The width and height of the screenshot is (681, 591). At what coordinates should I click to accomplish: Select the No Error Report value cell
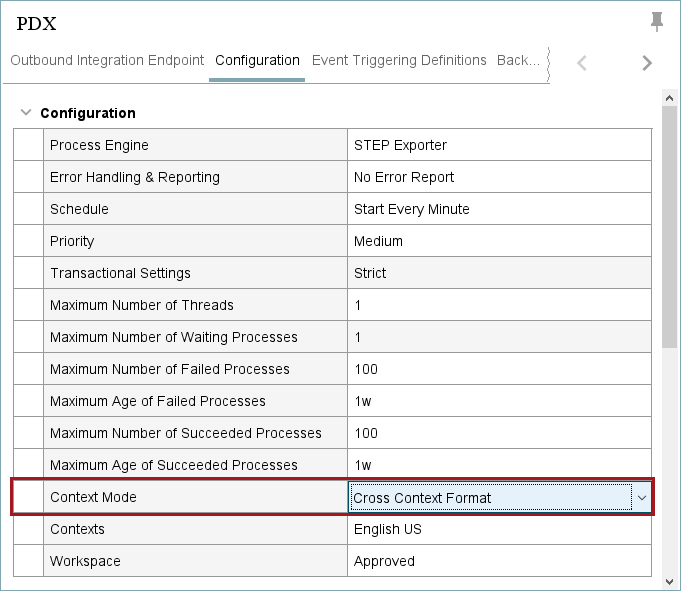coord(499,177)
